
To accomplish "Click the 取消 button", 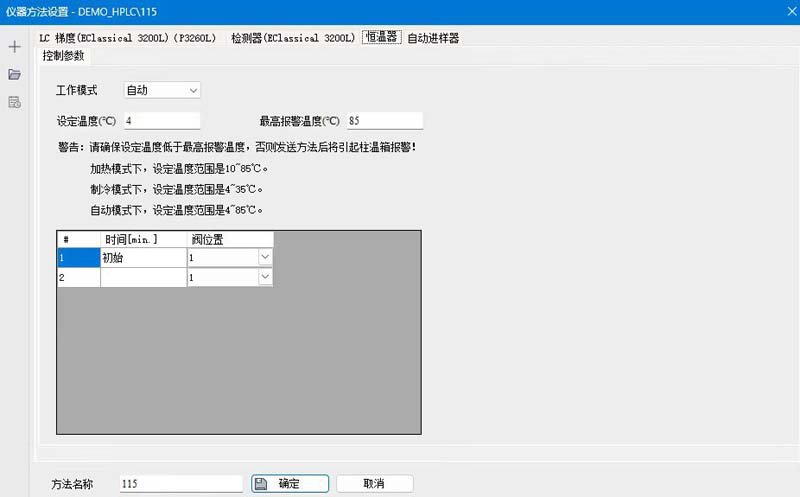I will pos(374,483).
